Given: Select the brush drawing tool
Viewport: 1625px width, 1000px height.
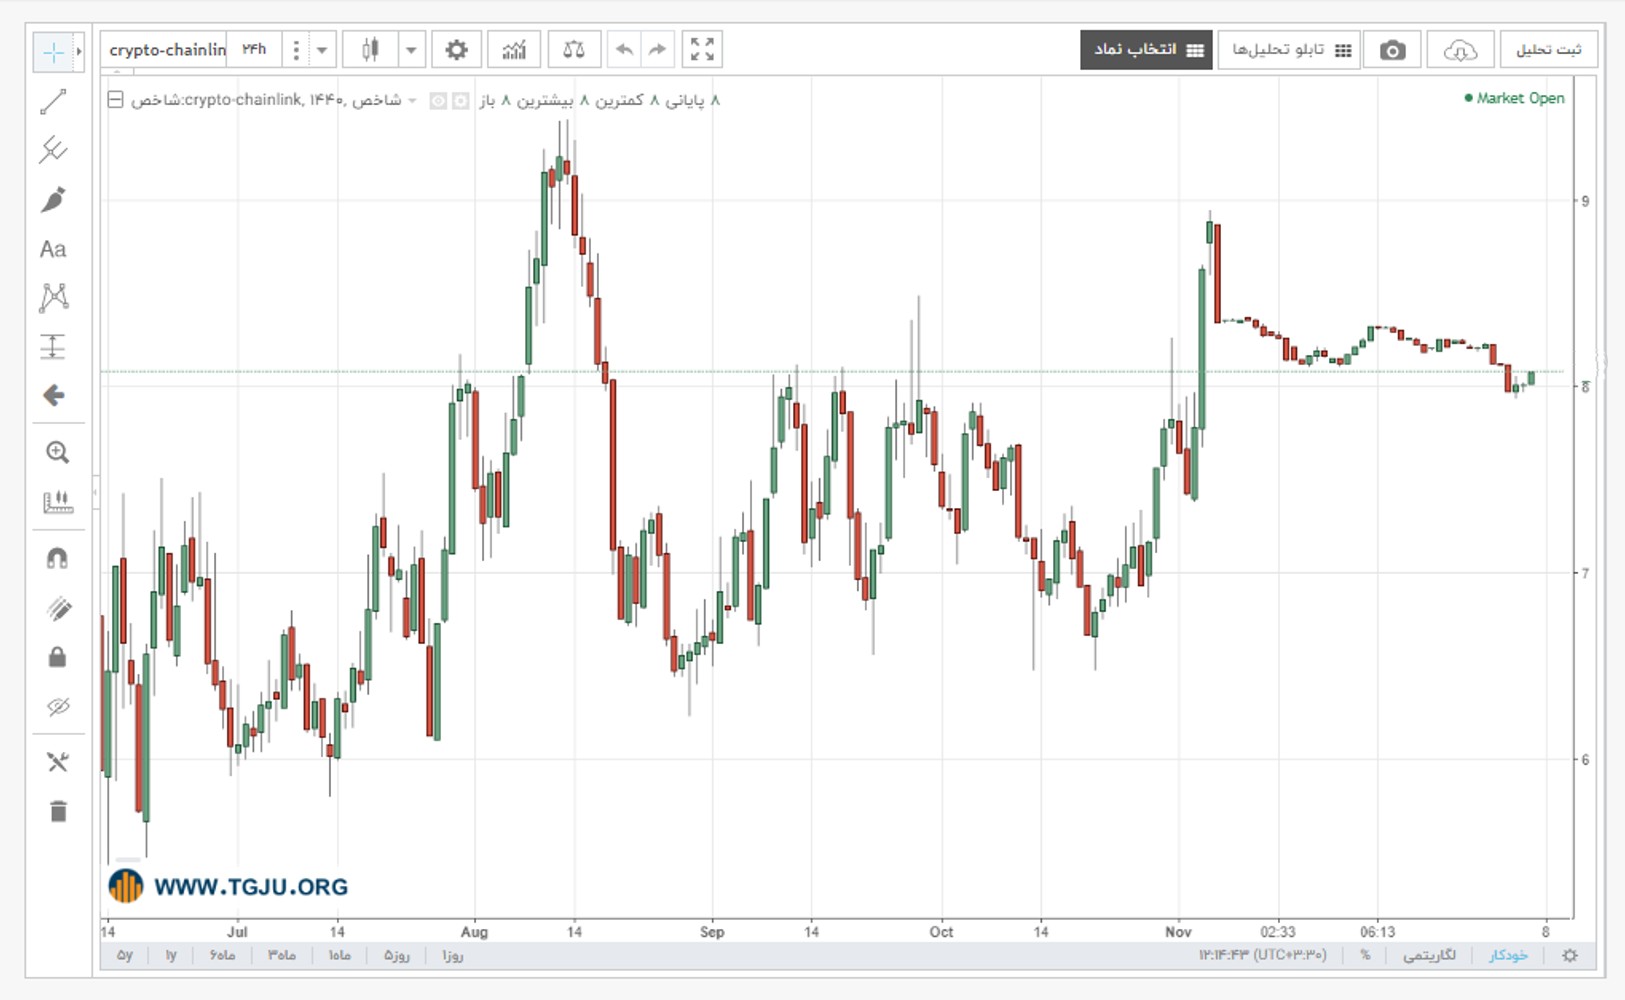Looking at the screenshot, I should pyautogui.click(x=54, y=199).
